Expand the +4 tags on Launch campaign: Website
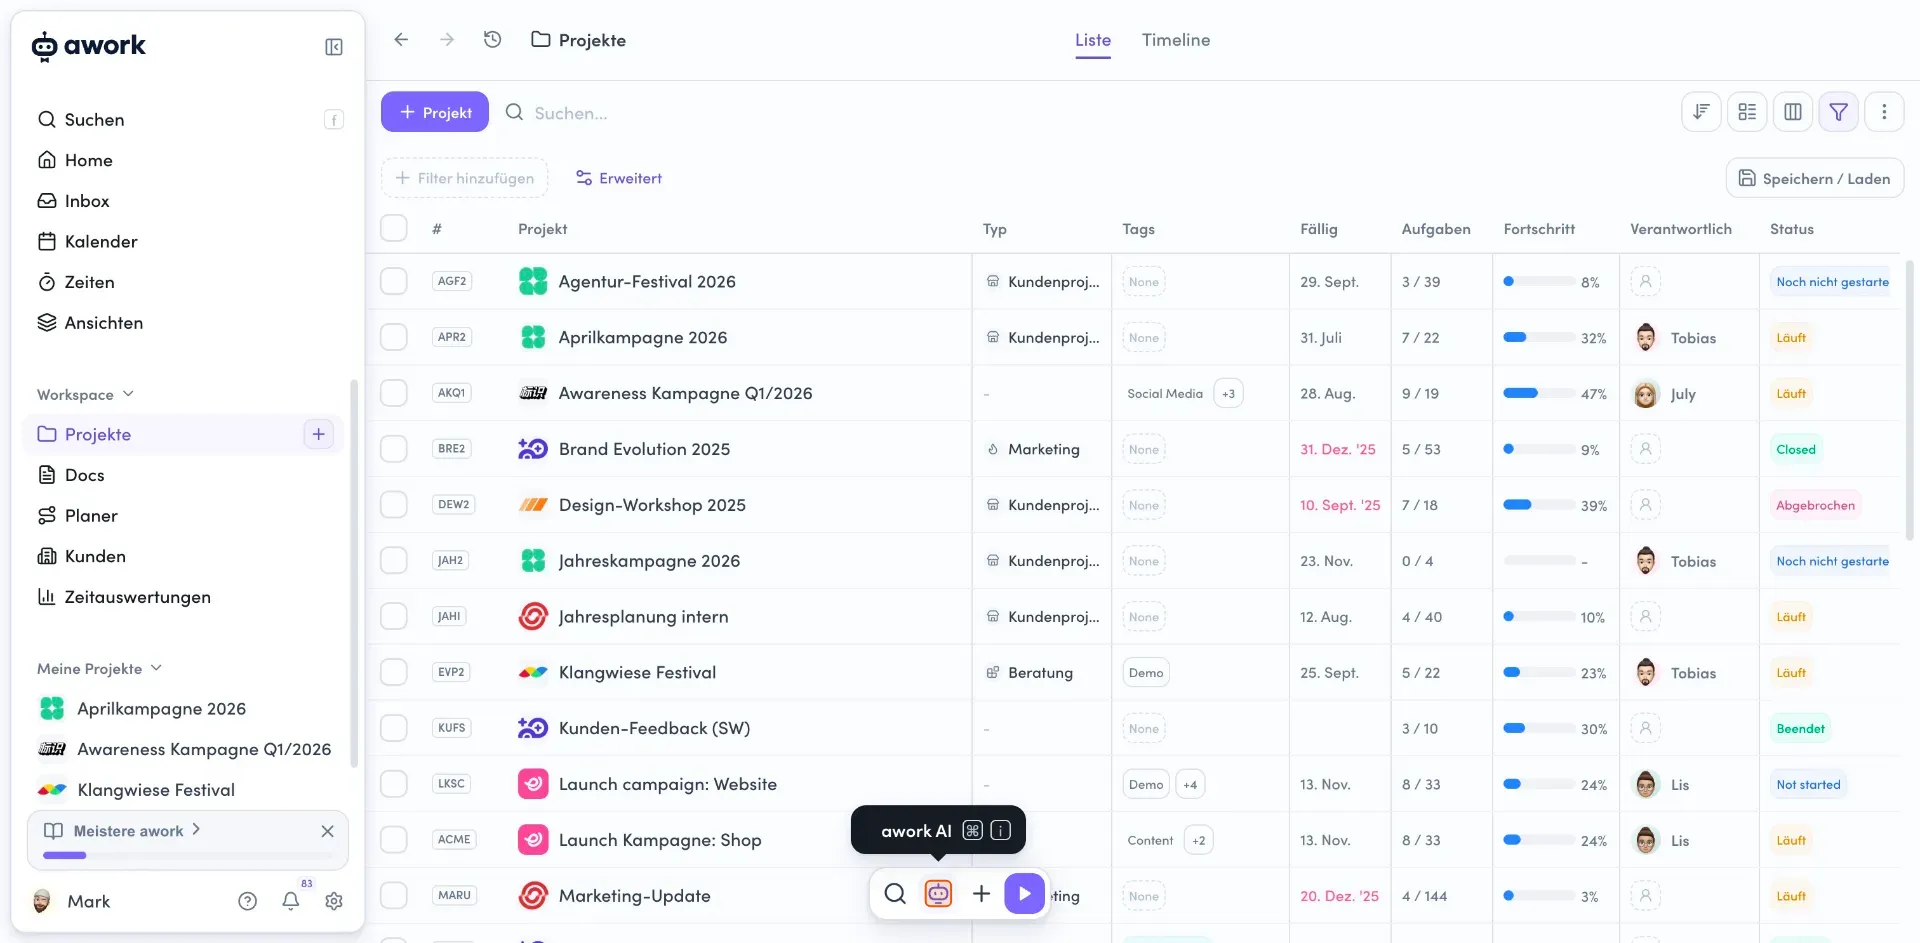Image resolution: width=1920 pixels, height=943 pixels. tap(1190, 784)
